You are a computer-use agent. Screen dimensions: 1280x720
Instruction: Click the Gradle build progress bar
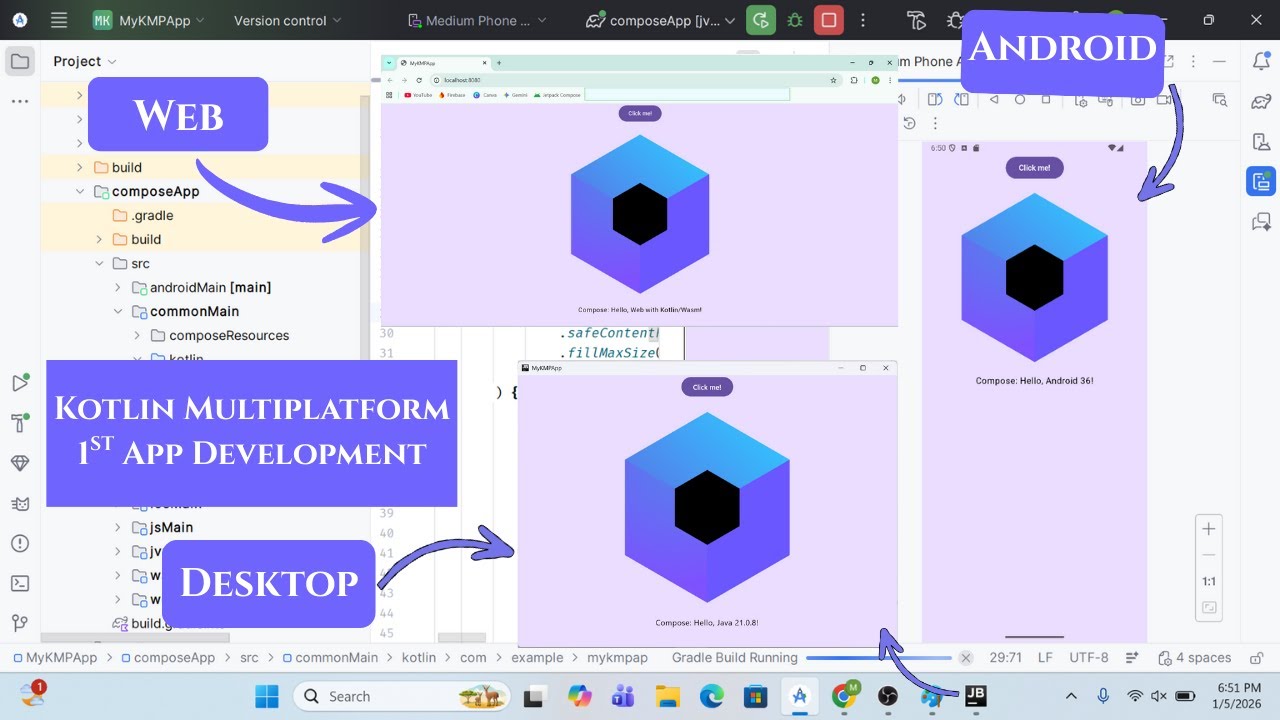click(879, 658)
